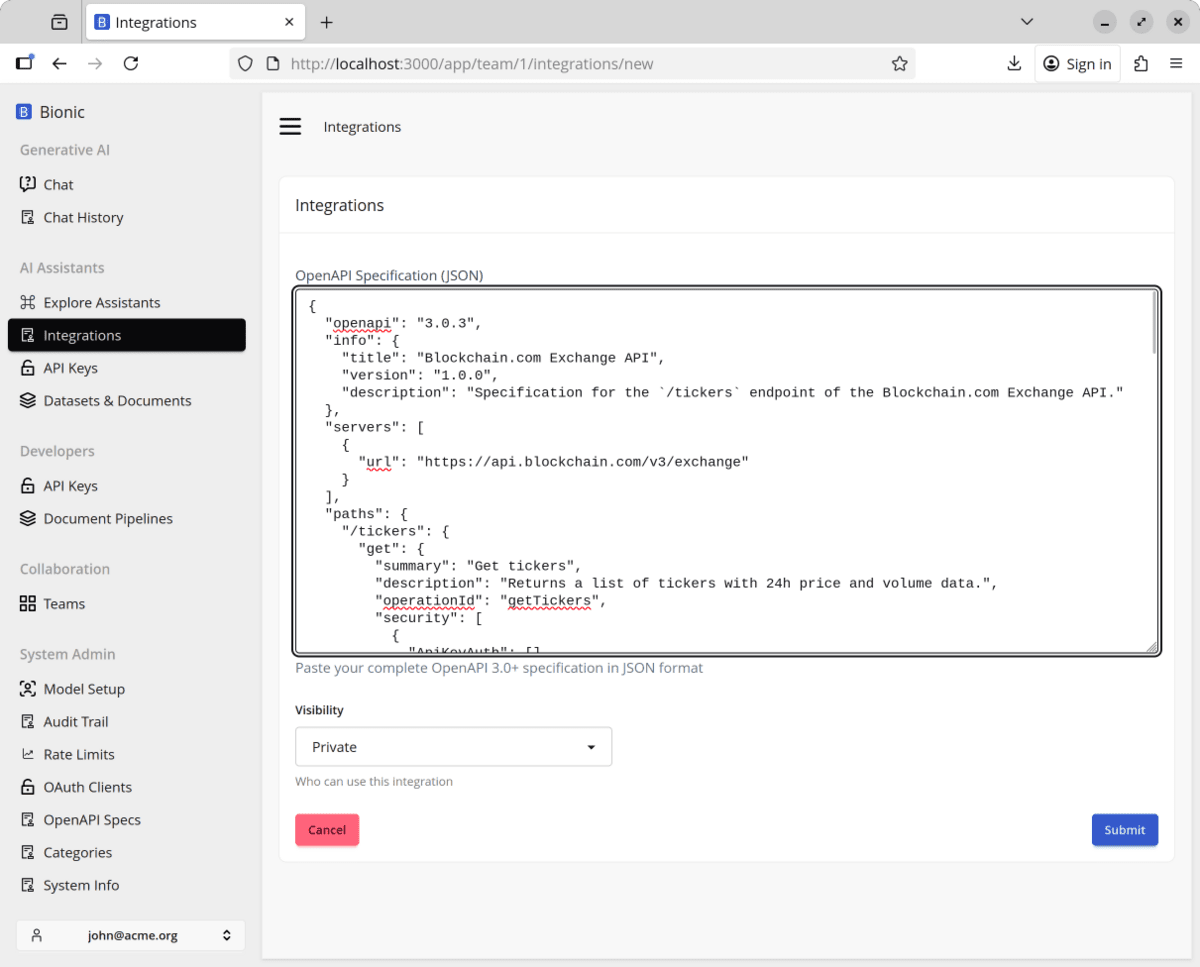The width and height of the screenshot is (1200, 967).
Task: Click inside the OpenAPI Specification JSON textarea
Action: (x=720, y=500)
